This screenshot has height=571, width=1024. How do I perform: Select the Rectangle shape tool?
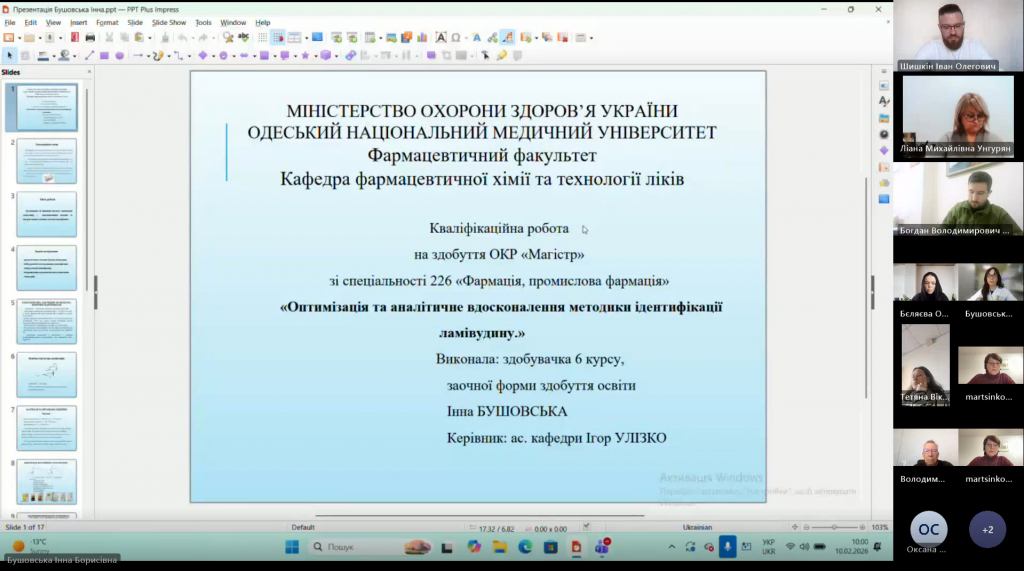click(104, 56)
